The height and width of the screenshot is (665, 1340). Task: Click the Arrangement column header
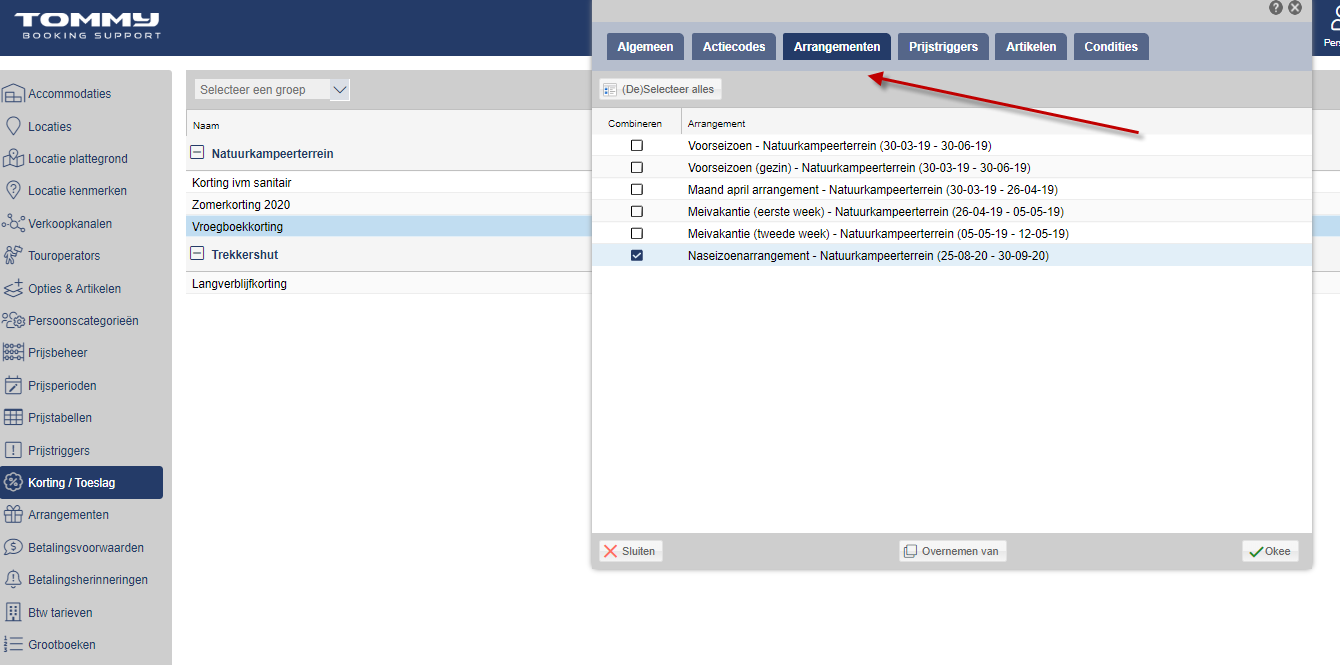[x=716, y=124]
